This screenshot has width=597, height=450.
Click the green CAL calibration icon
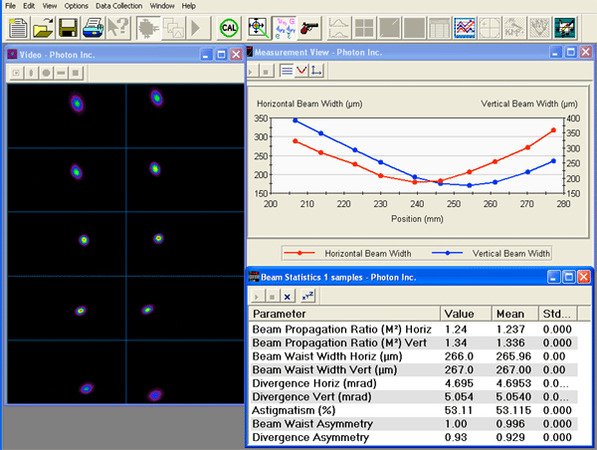[229, 28]
